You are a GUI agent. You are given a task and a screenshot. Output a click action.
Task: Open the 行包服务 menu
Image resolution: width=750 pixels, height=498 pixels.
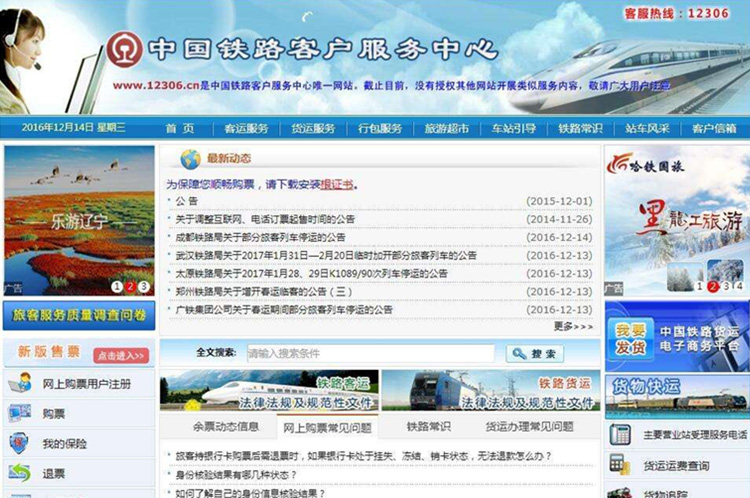point(380,128)
